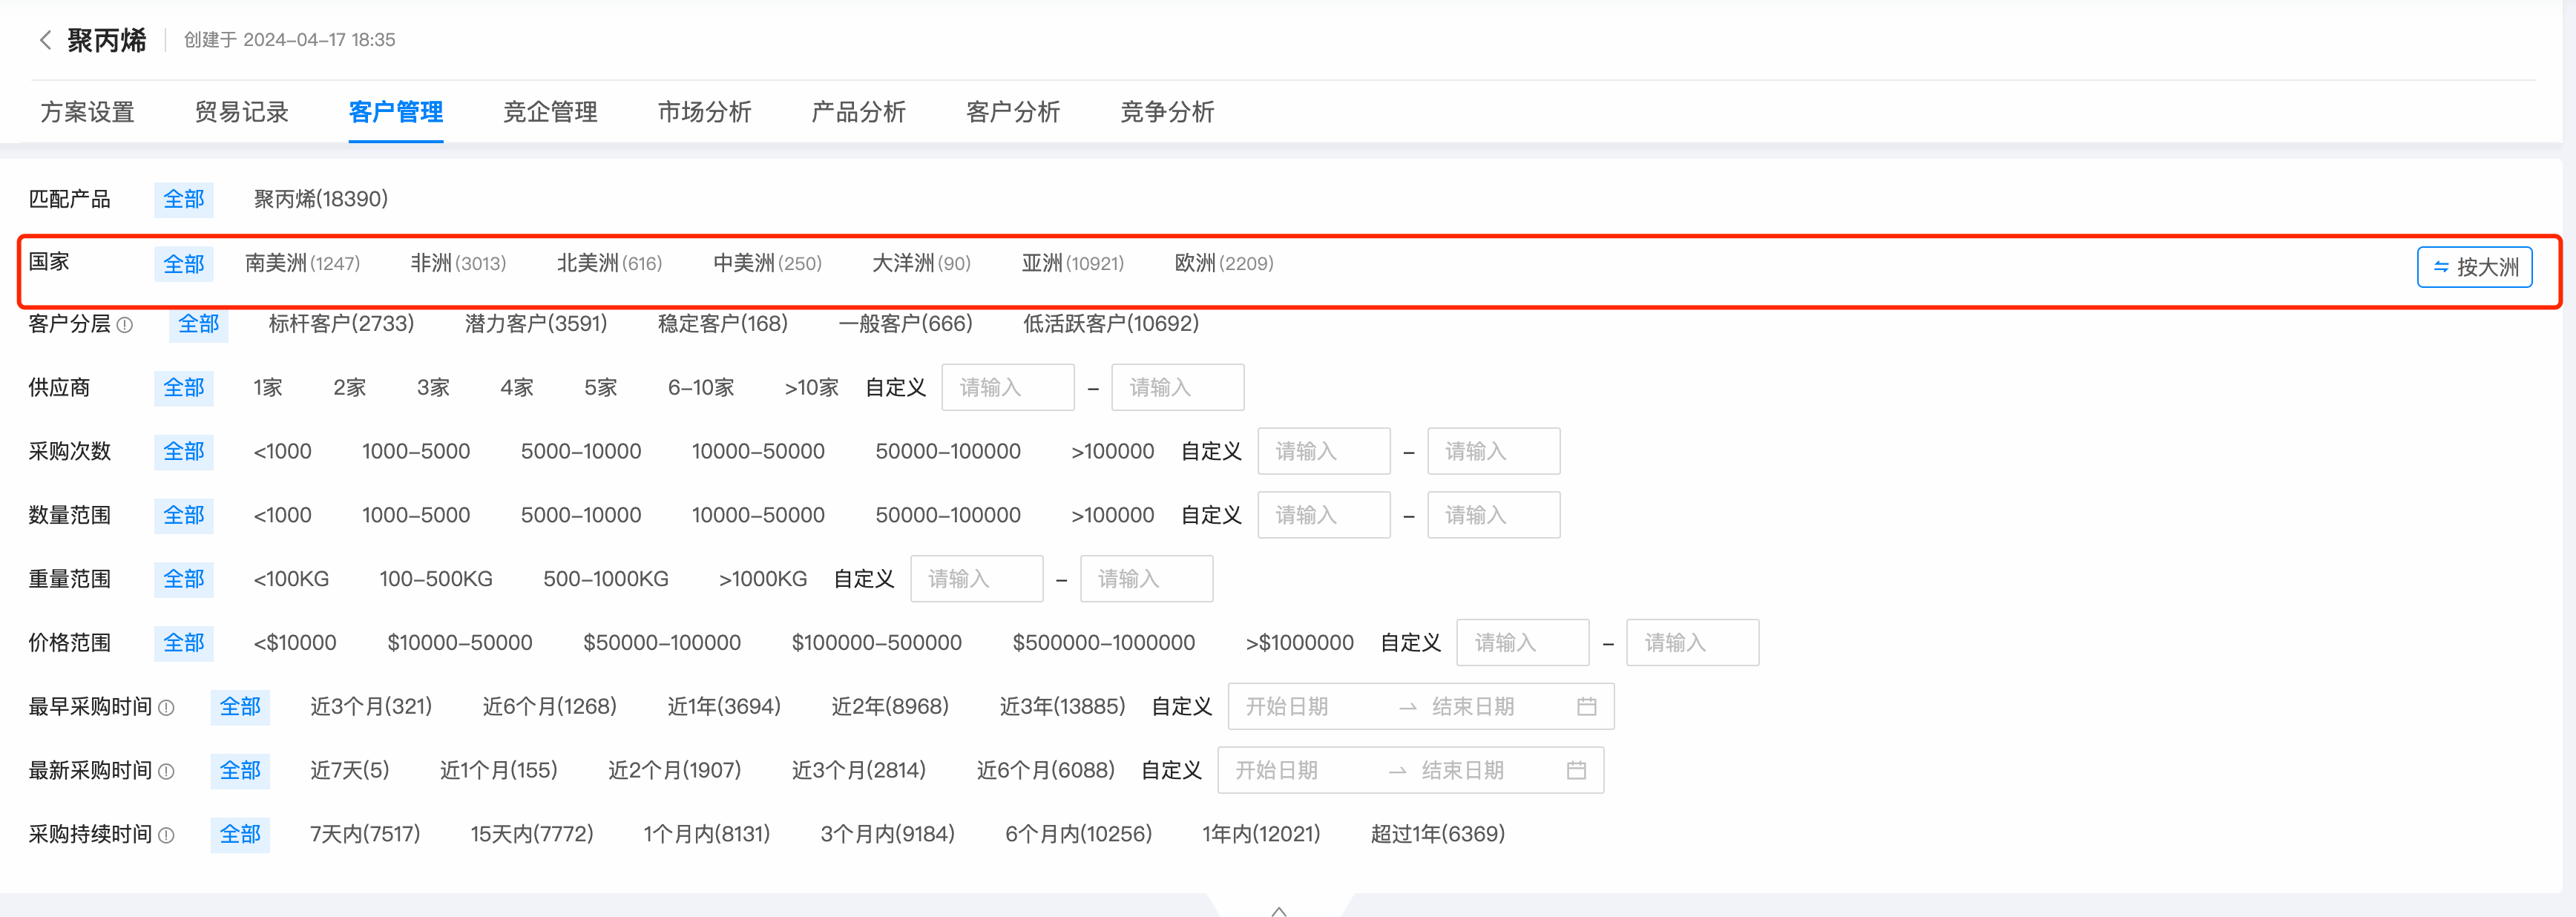Select 全部 for the 国家 filter row
2576x917 pixels.
point(184,263)
